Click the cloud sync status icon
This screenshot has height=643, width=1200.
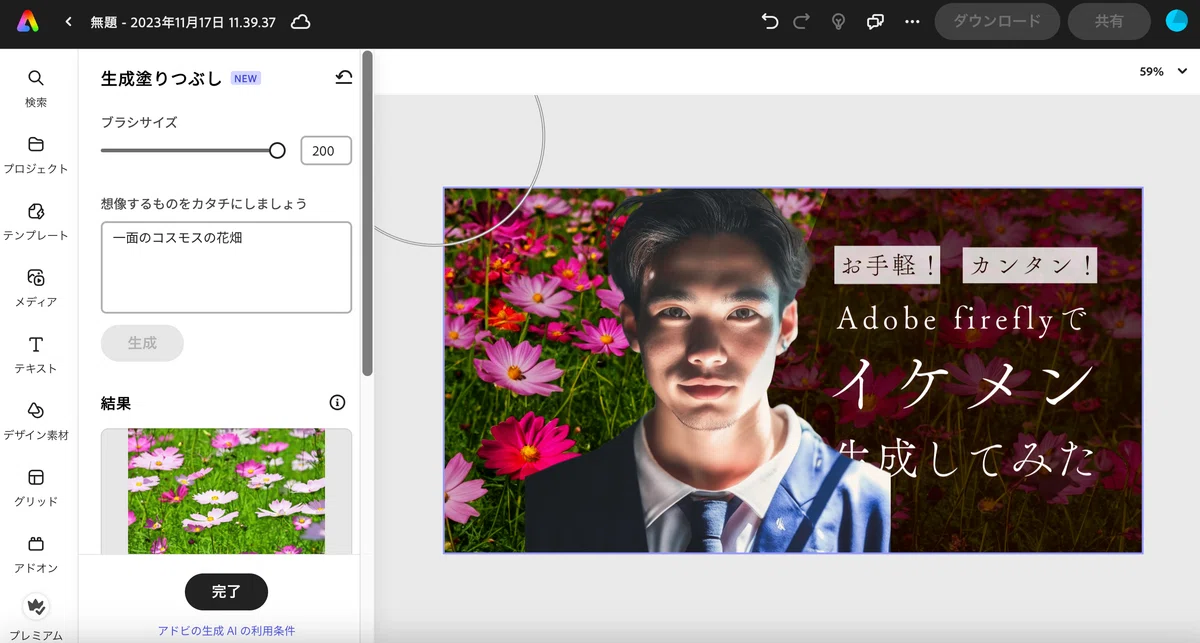pyautogui.click(x=300, y=21)
